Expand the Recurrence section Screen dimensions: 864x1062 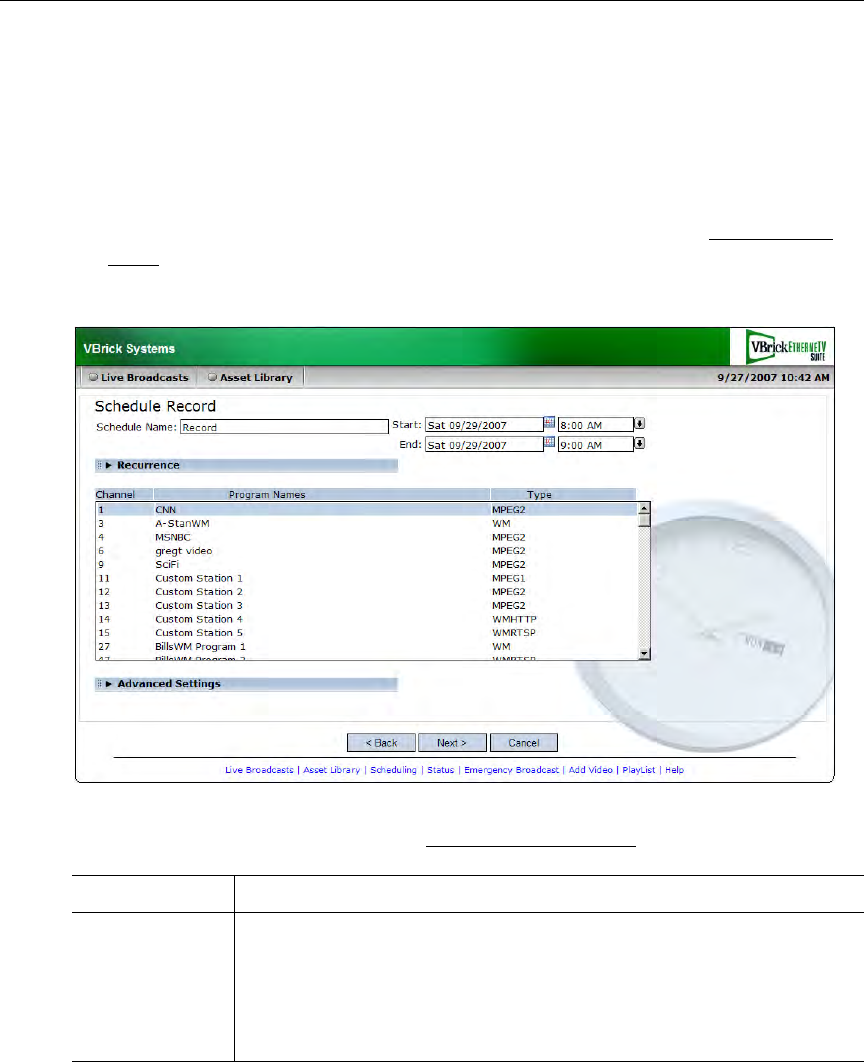click(x=148, y=465)
